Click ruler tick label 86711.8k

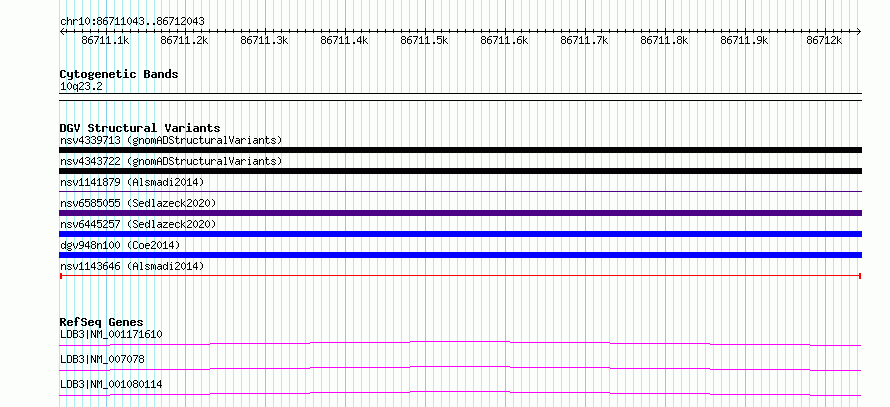click(665, 40)
